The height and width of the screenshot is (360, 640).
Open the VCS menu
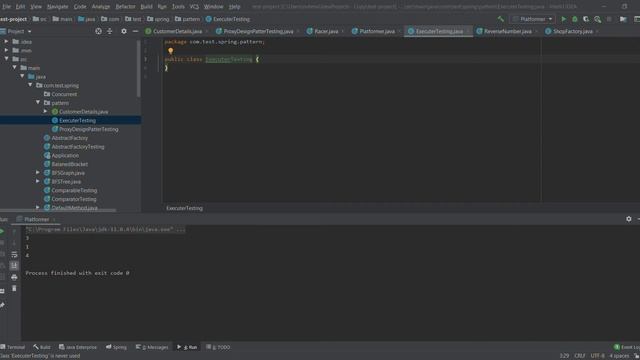[194, 7]
